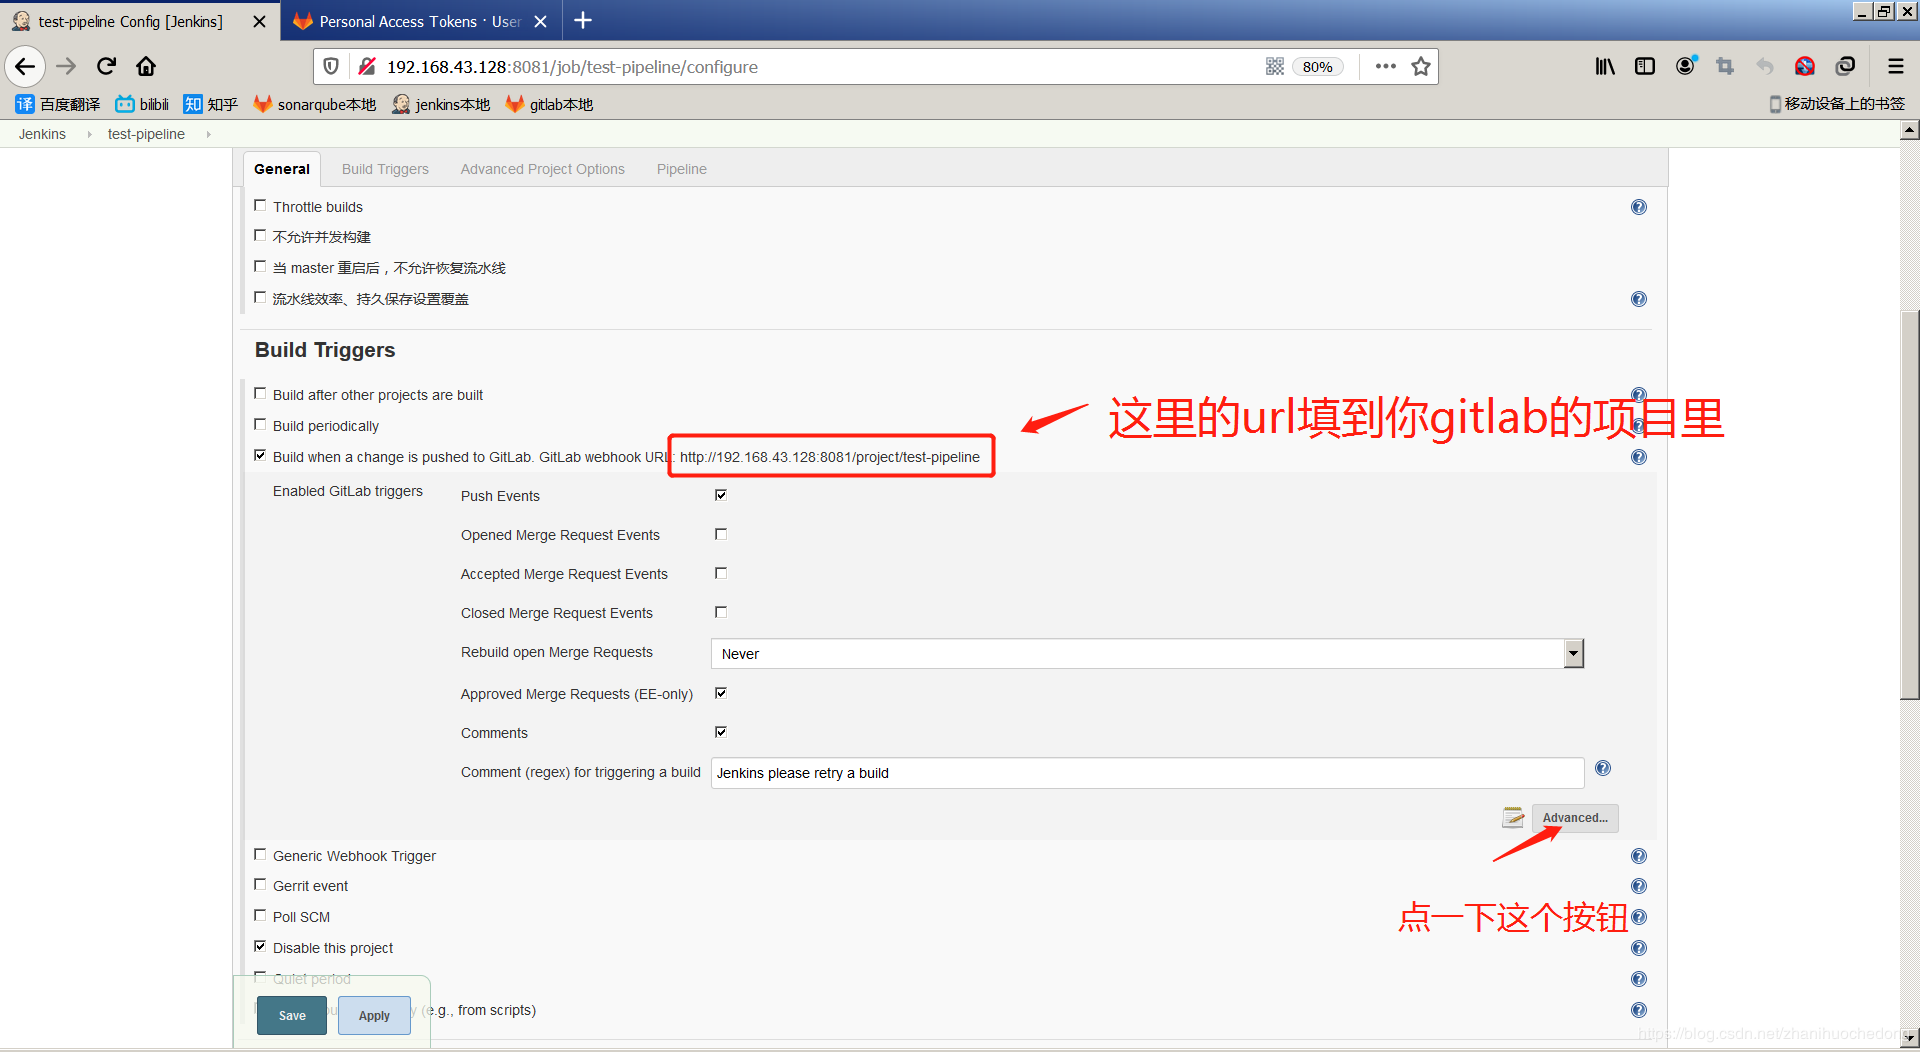Viewport: 1920px width, 1052px height.
Task: Enable Opened Merge Request Events
Action: [x=721, y=533]
